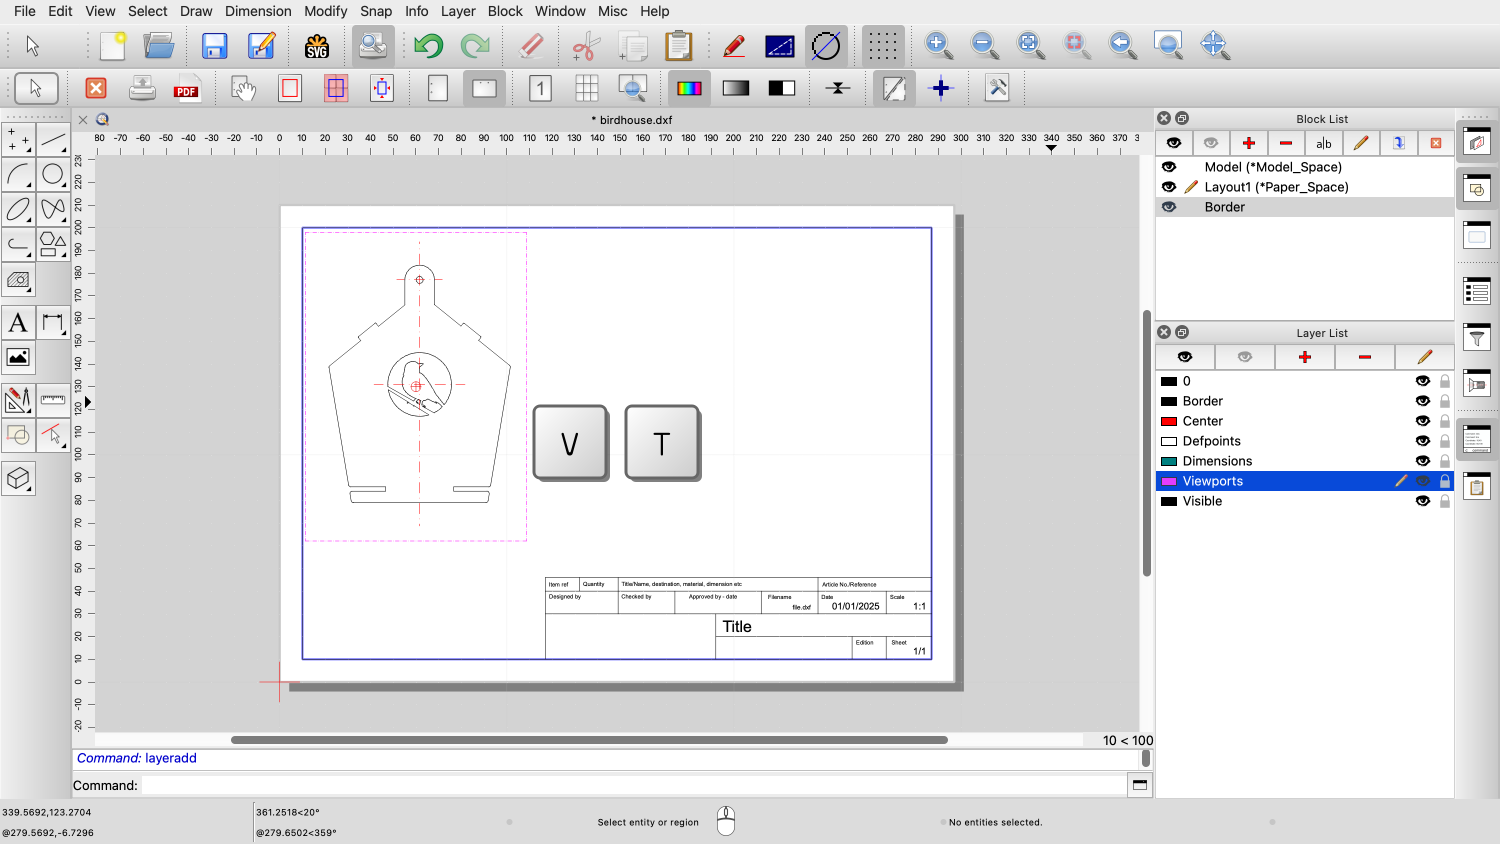Click the Viewports layer magenta color swatch
The width and height of the screenshot is (1500, 844).
[1169, 481]
